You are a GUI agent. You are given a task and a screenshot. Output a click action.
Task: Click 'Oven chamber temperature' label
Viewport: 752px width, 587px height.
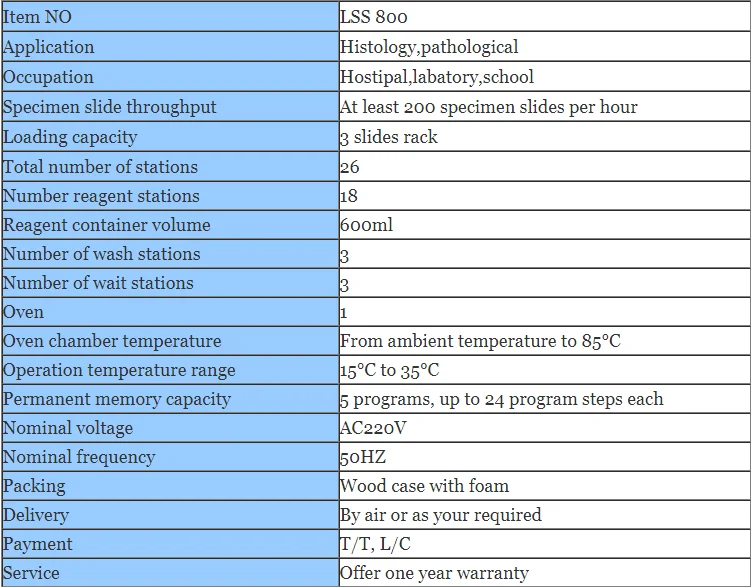(x=112, y=341)
